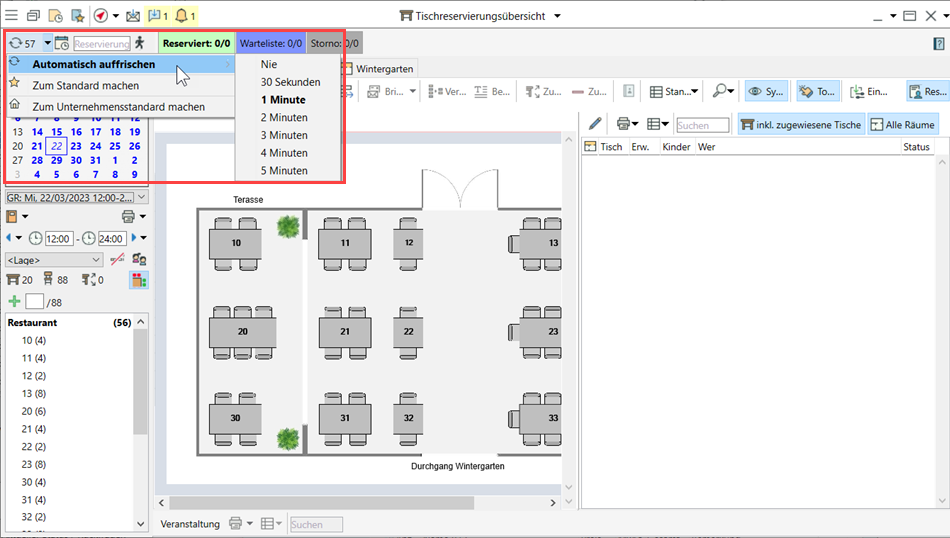This screenshot has height=538, width=950.
Task: Click the green plus add icon
Action: point(14,301)
